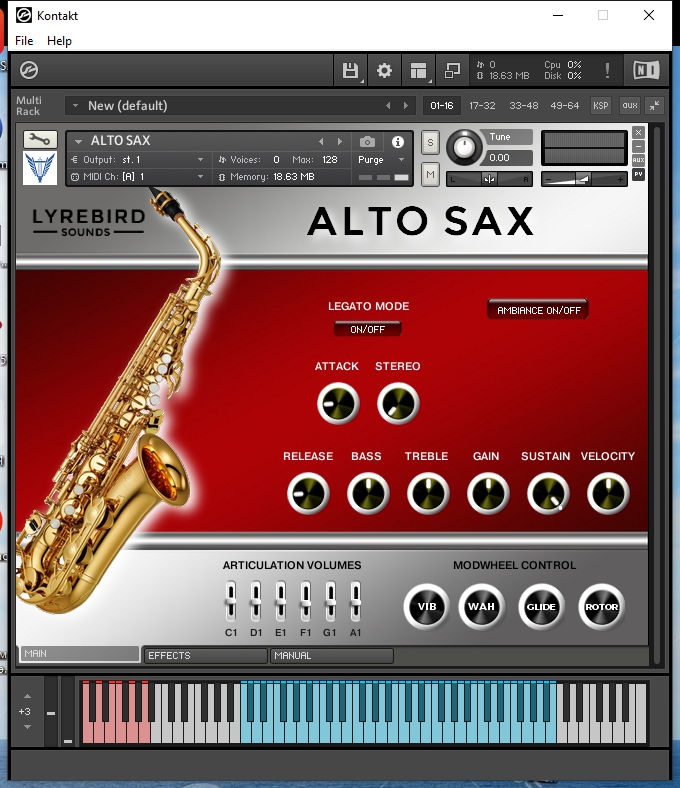Click the KSP script button

pos(600,106)
